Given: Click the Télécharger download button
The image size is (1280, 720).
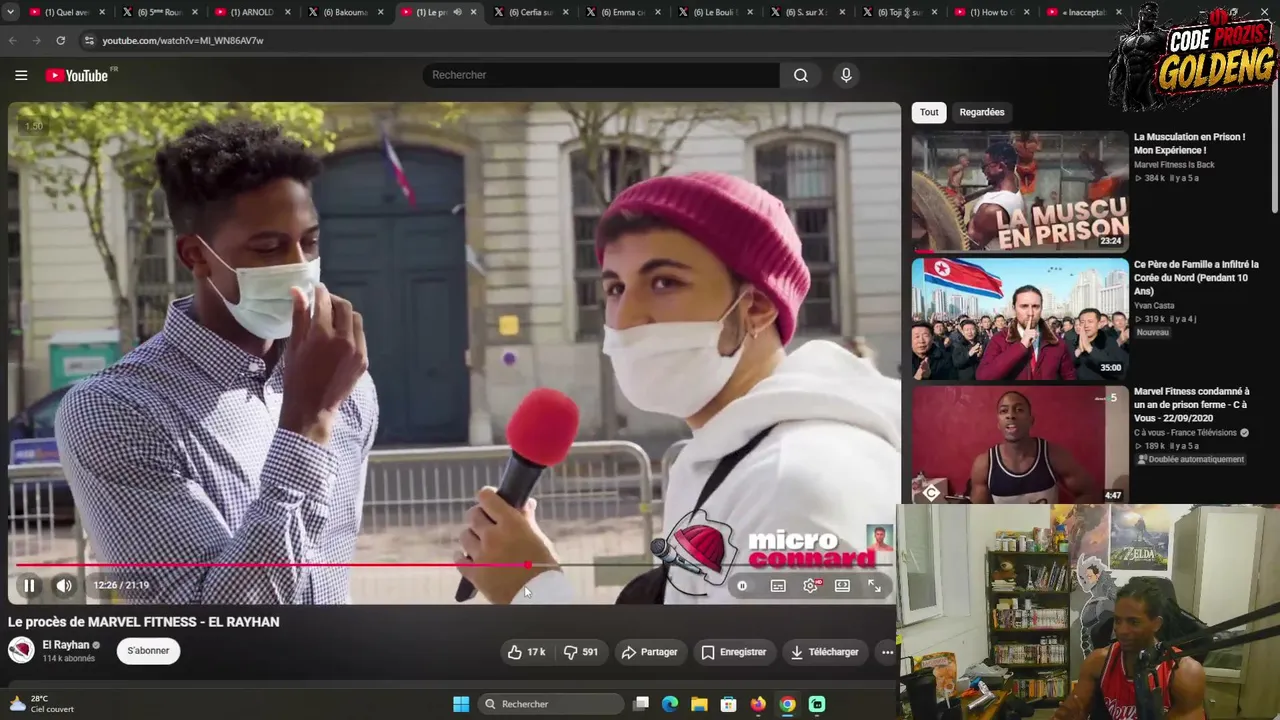Looking at the screenshot, I should pos(825,652).
